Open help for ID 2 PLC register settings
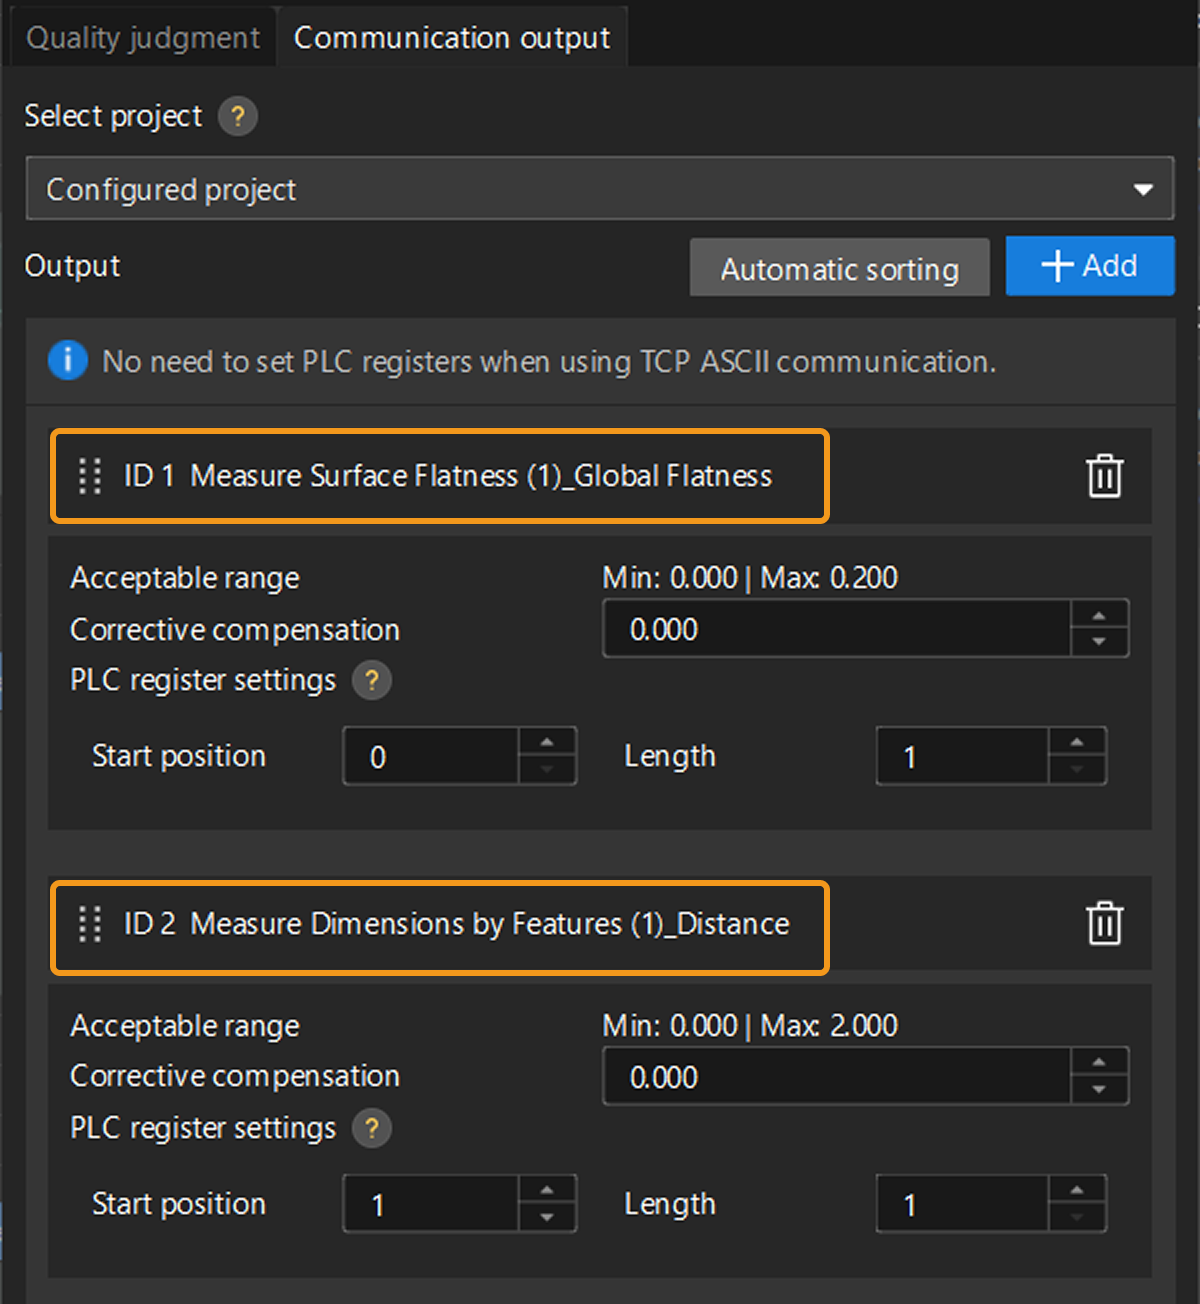Image resolution: width=1200 pixels, height=1304 pixels. click(372, 1129)
